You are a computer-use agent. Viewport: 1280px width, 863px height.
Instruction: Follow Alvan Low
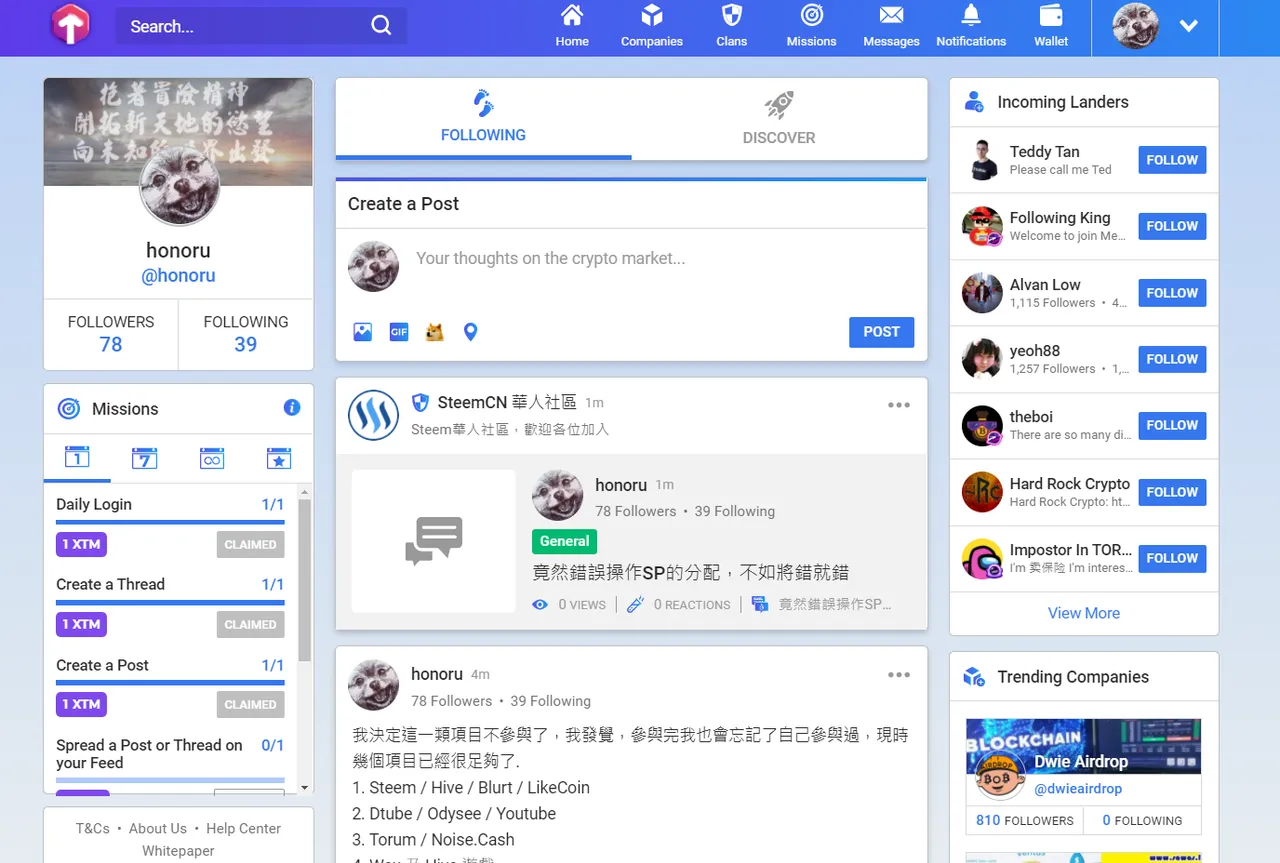pos(1172,293)
